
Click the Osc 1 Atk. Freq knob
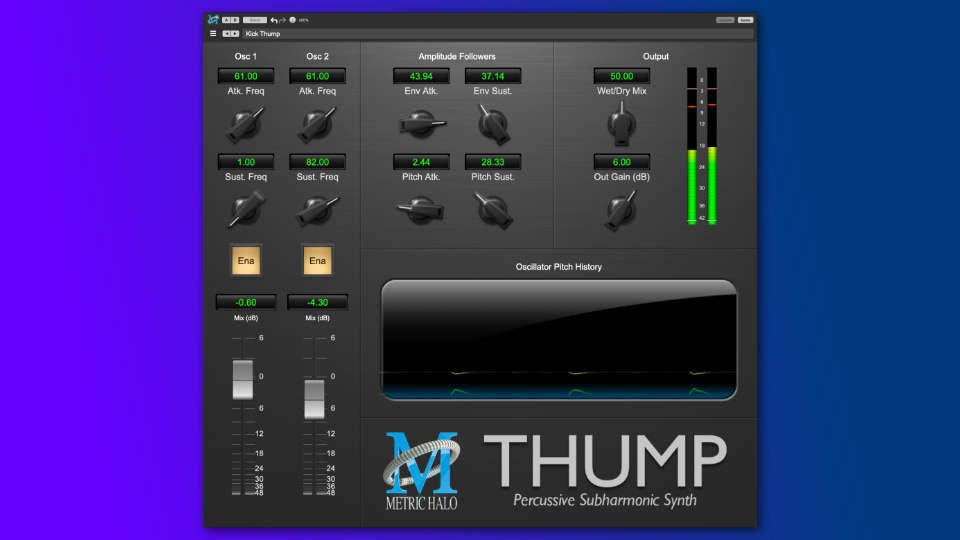pyautogui.click(x=246, y=124)
